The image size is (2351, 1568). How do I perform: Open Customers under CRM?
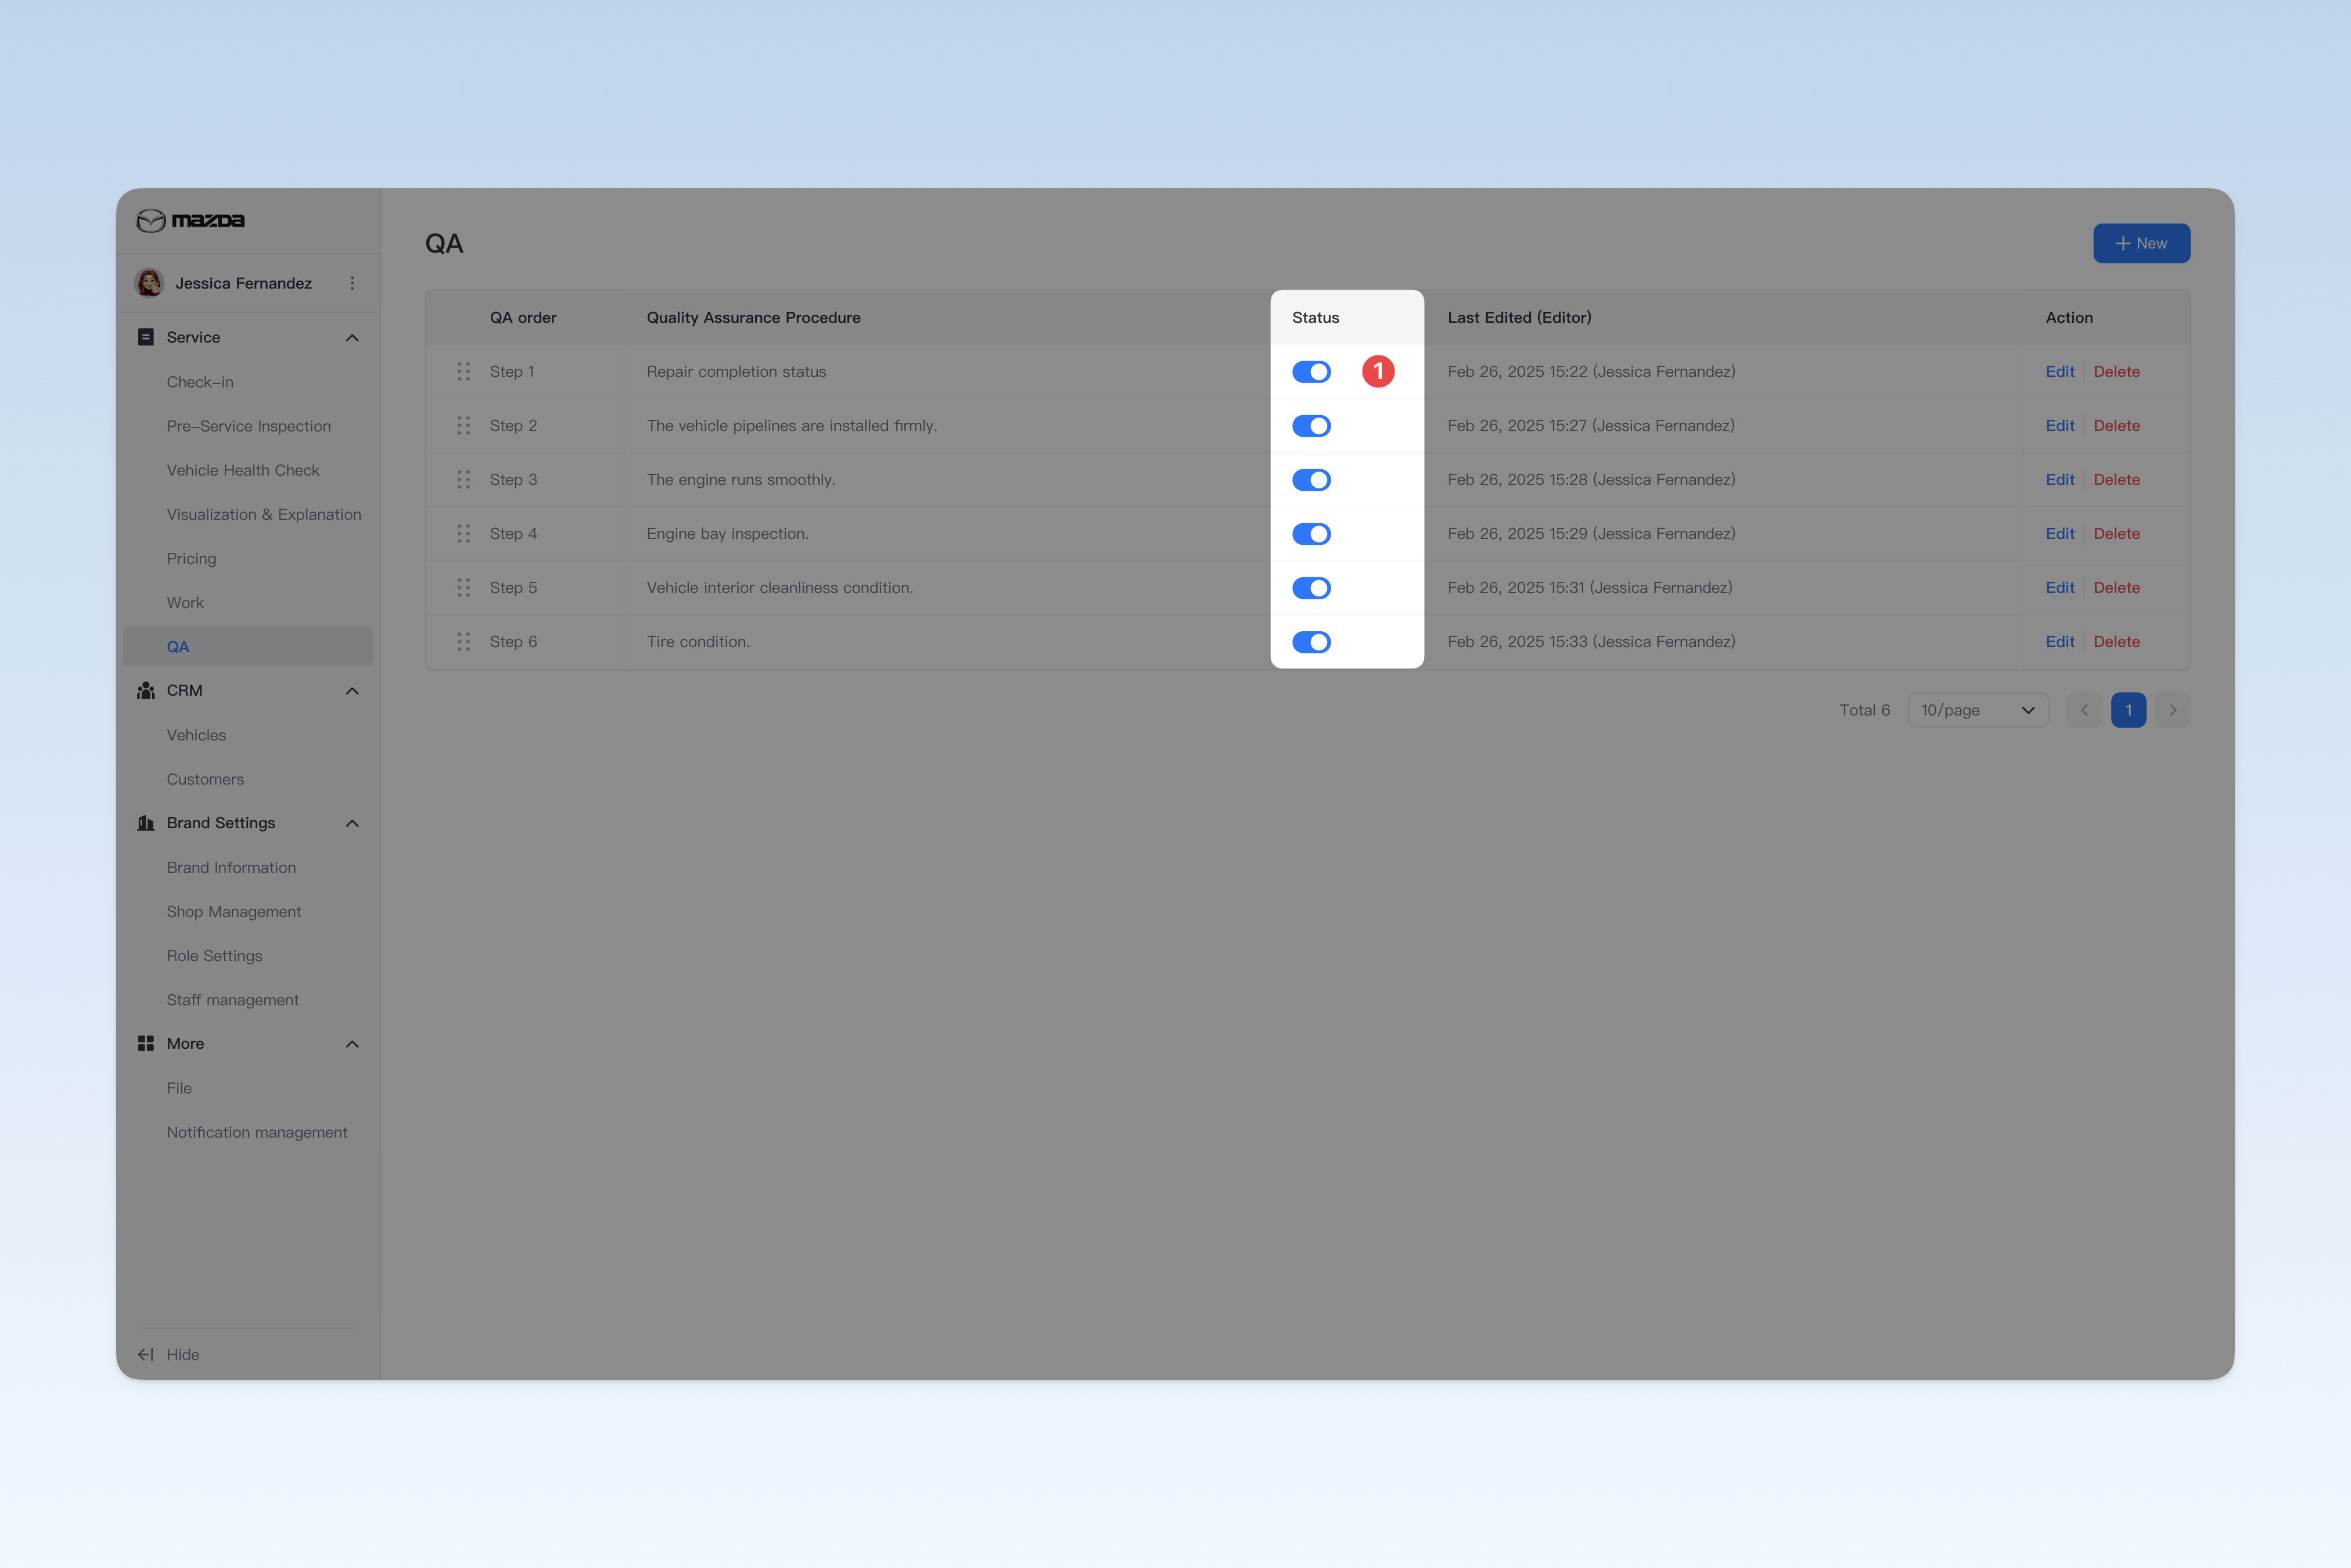click(x=205, y=779)
